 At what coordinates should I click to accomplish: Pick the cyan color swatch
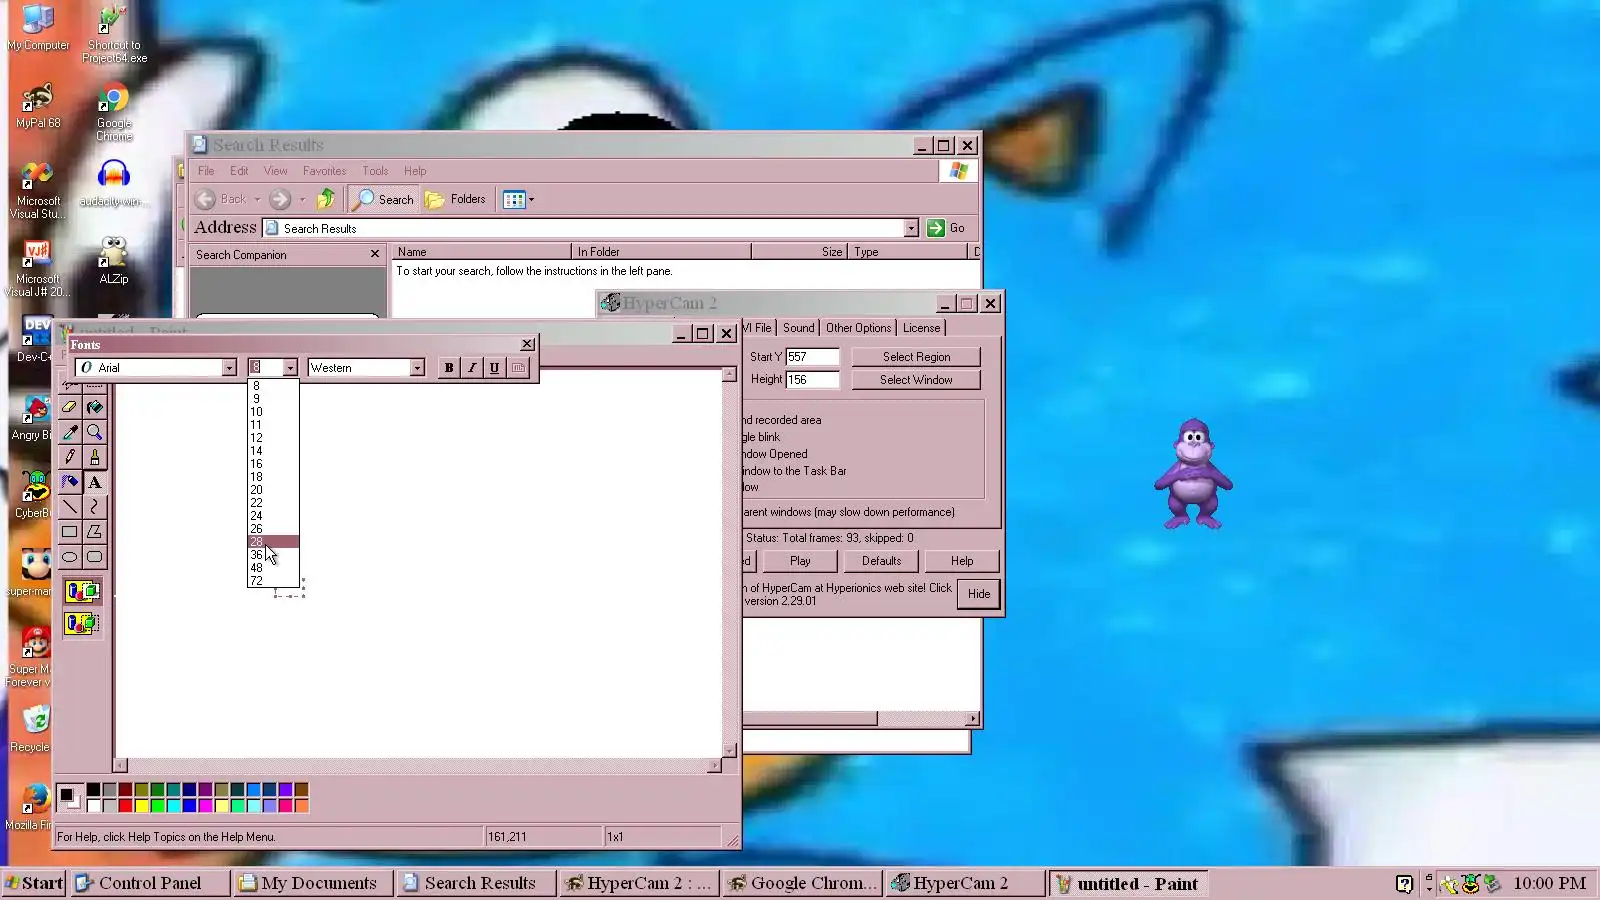(x=174, y=806)
